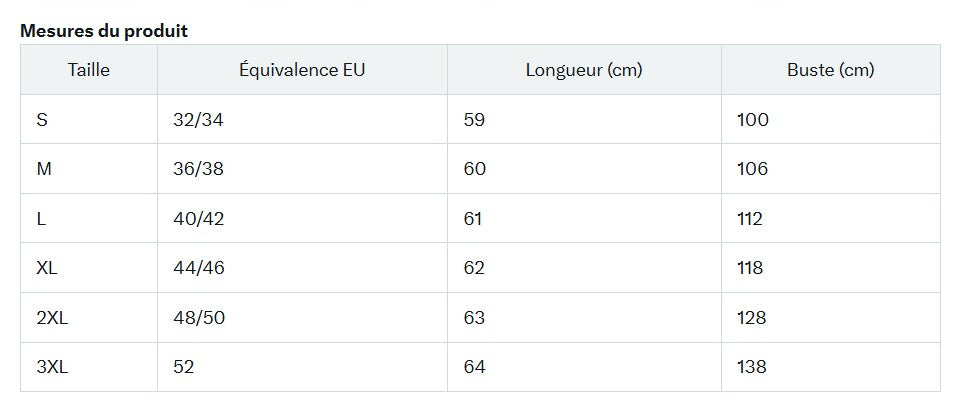Click the 32/34 EU equivalence cell
This screenshot has width=963, height=409.
(302, 119)
